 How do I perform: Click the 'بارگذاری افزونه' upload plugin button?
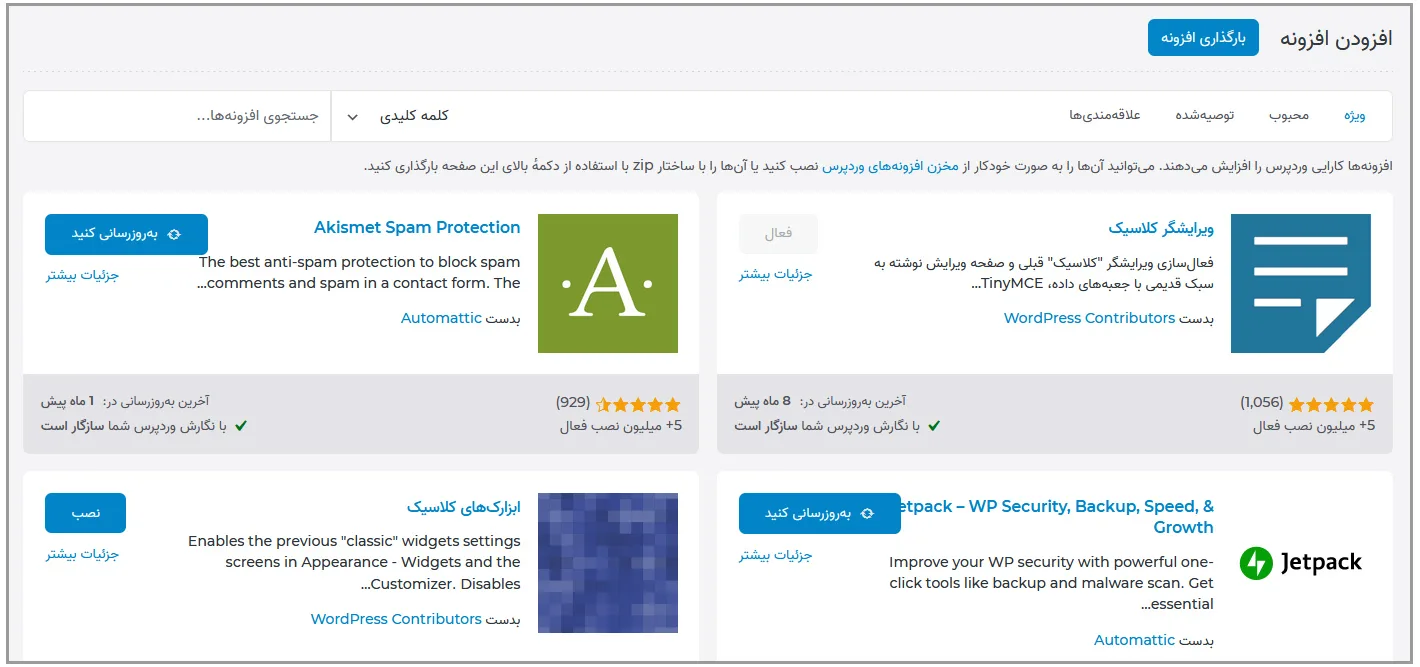1203,38
